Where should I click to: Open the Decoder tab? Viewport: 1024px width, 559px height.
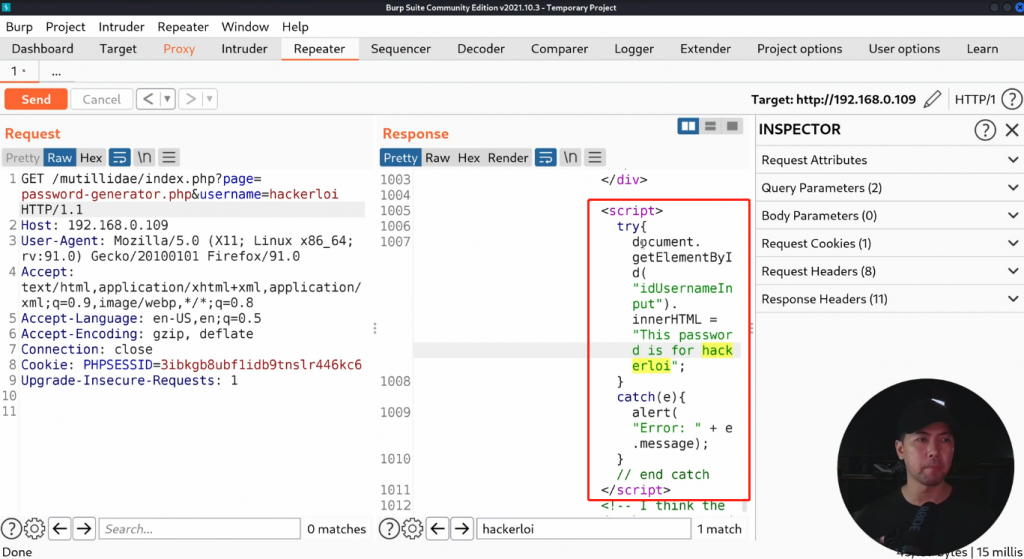[x=481, y=49]
